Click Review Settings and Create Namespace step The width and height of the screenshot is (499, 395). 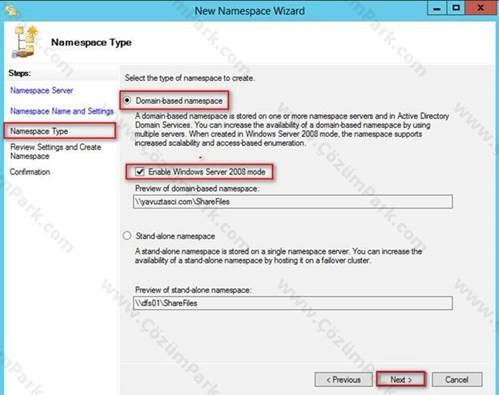coord(56,151)
